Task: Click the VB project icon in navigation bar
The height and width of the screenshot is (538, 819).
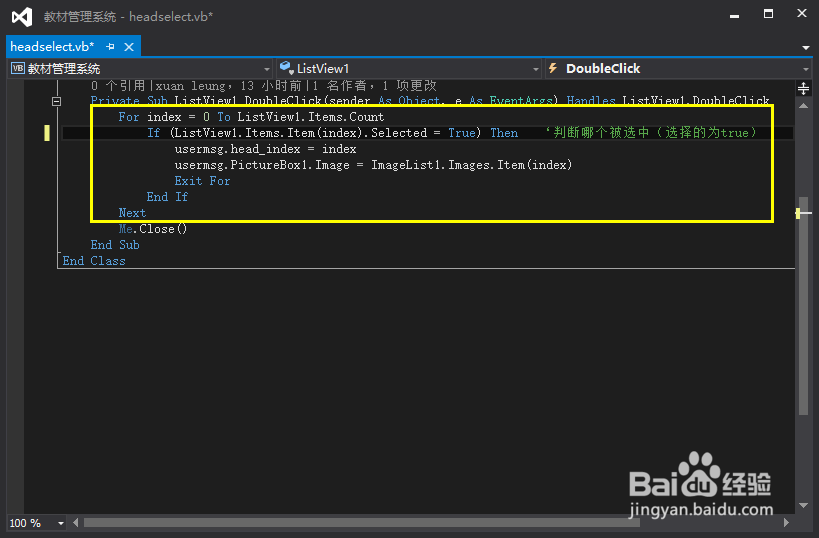Action: click(x=18, y=68)
